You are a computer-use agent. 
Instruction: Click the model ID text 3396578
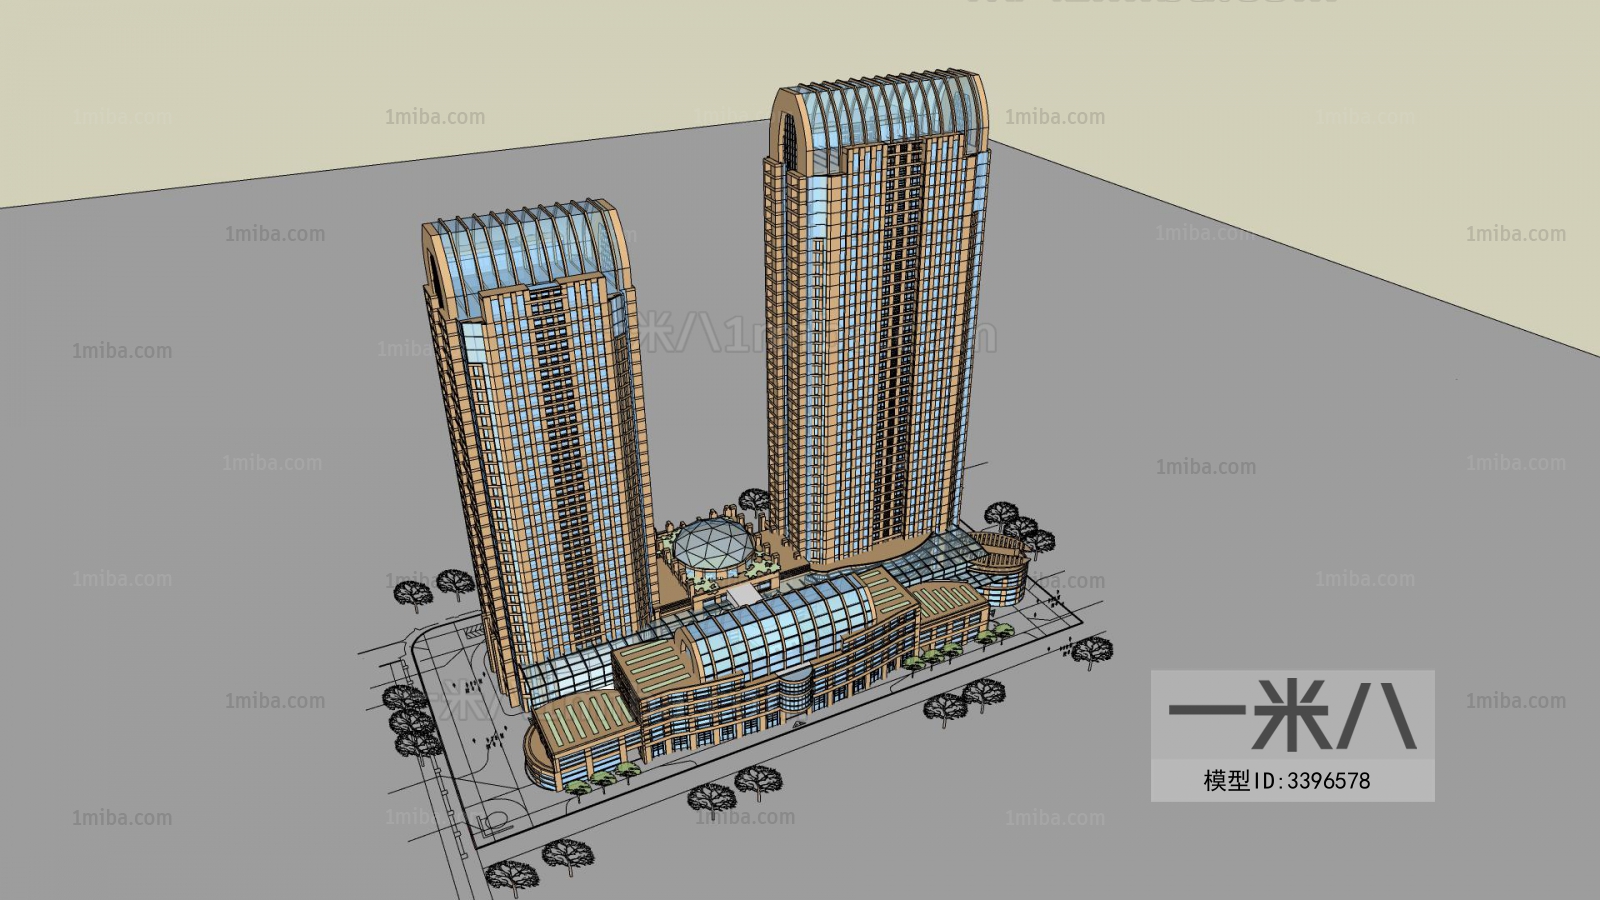coord(1286,780)
